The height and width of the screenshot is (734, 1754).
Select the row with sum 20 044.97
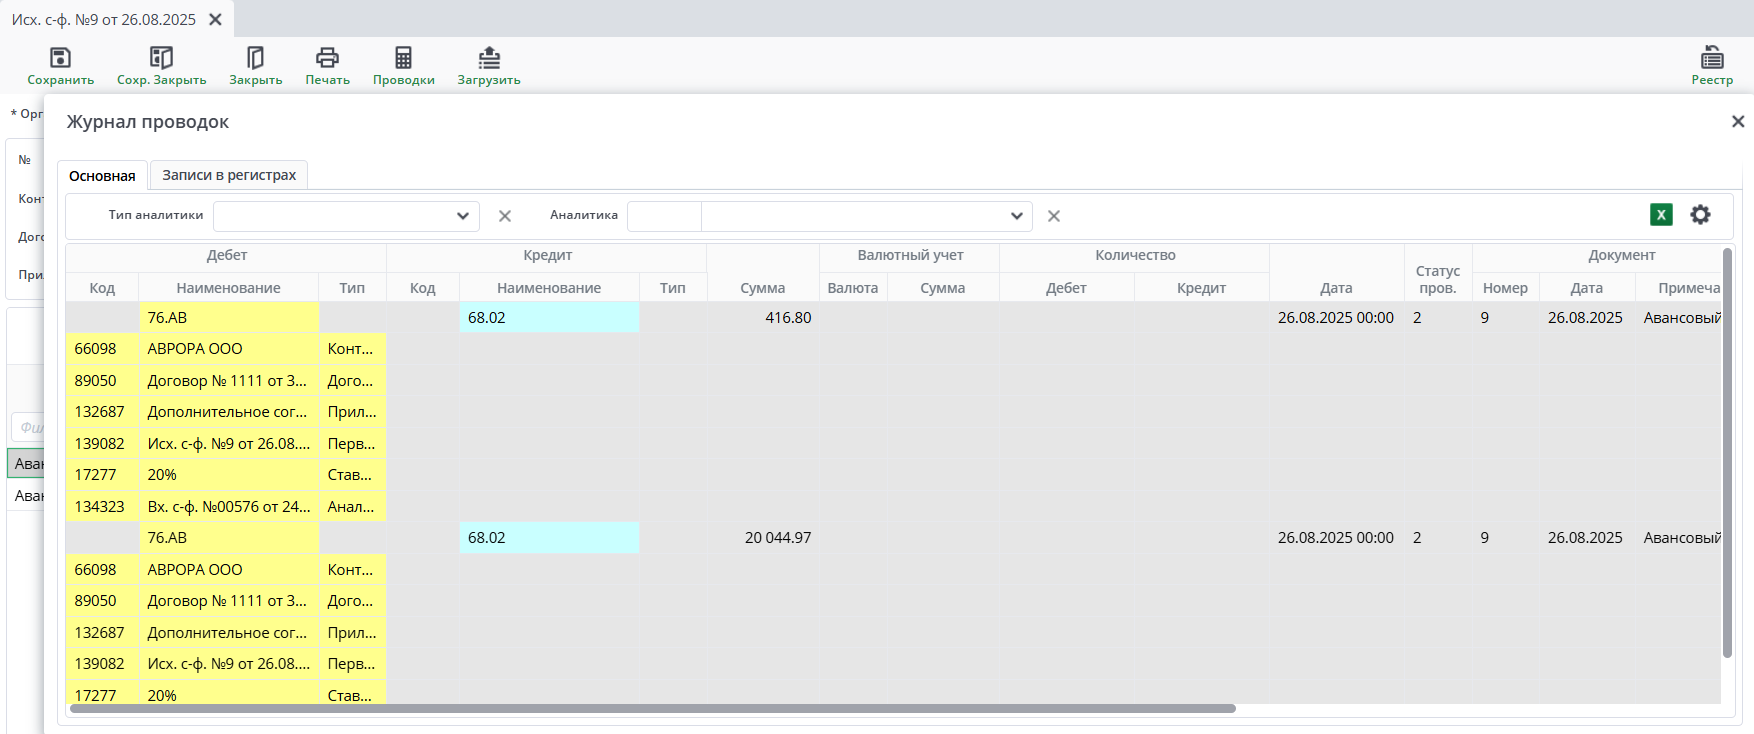pos(777,538)
